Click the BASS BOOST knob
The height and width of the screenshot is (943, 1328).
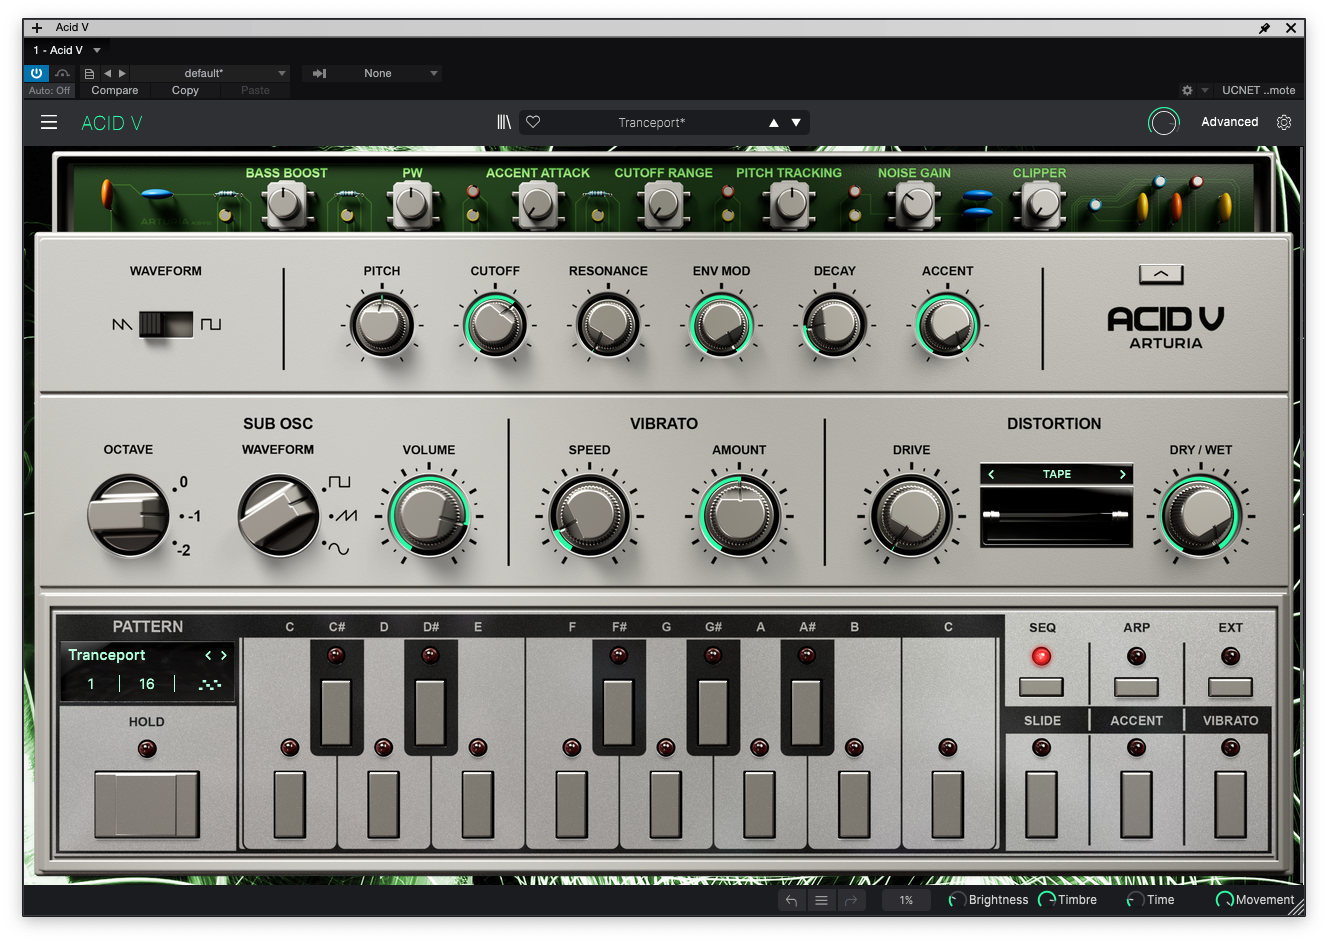click(x=286, y=205)
